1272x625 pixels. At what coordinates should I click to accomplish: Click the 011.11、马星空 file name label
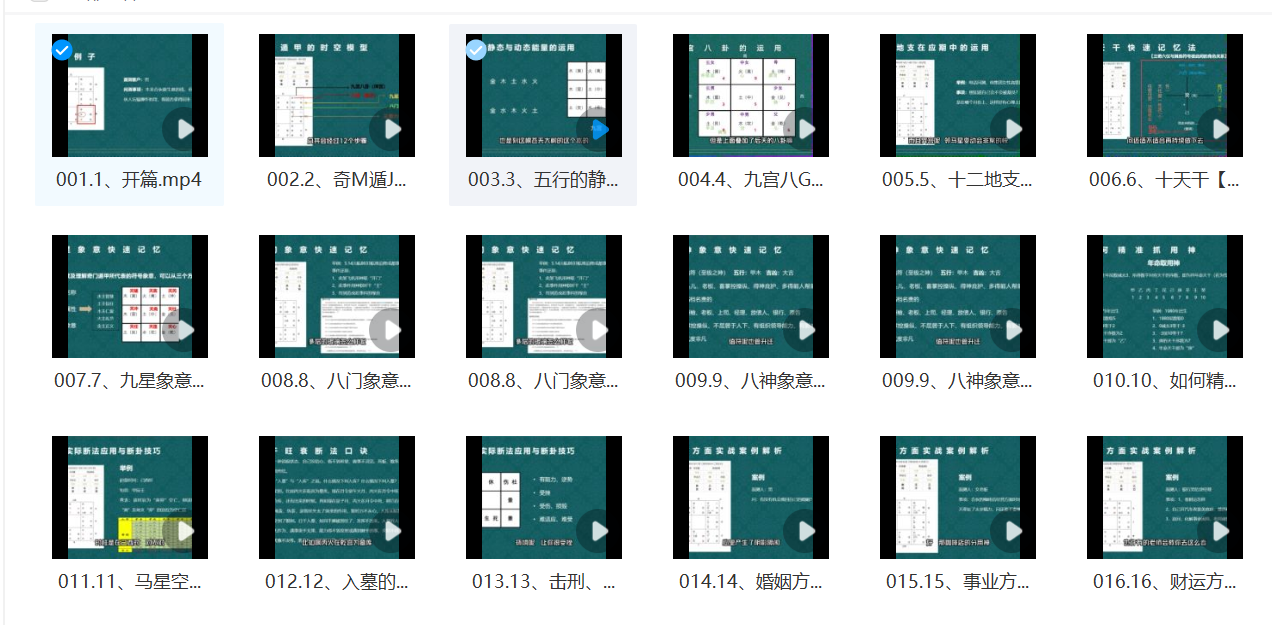click(129, 581)
